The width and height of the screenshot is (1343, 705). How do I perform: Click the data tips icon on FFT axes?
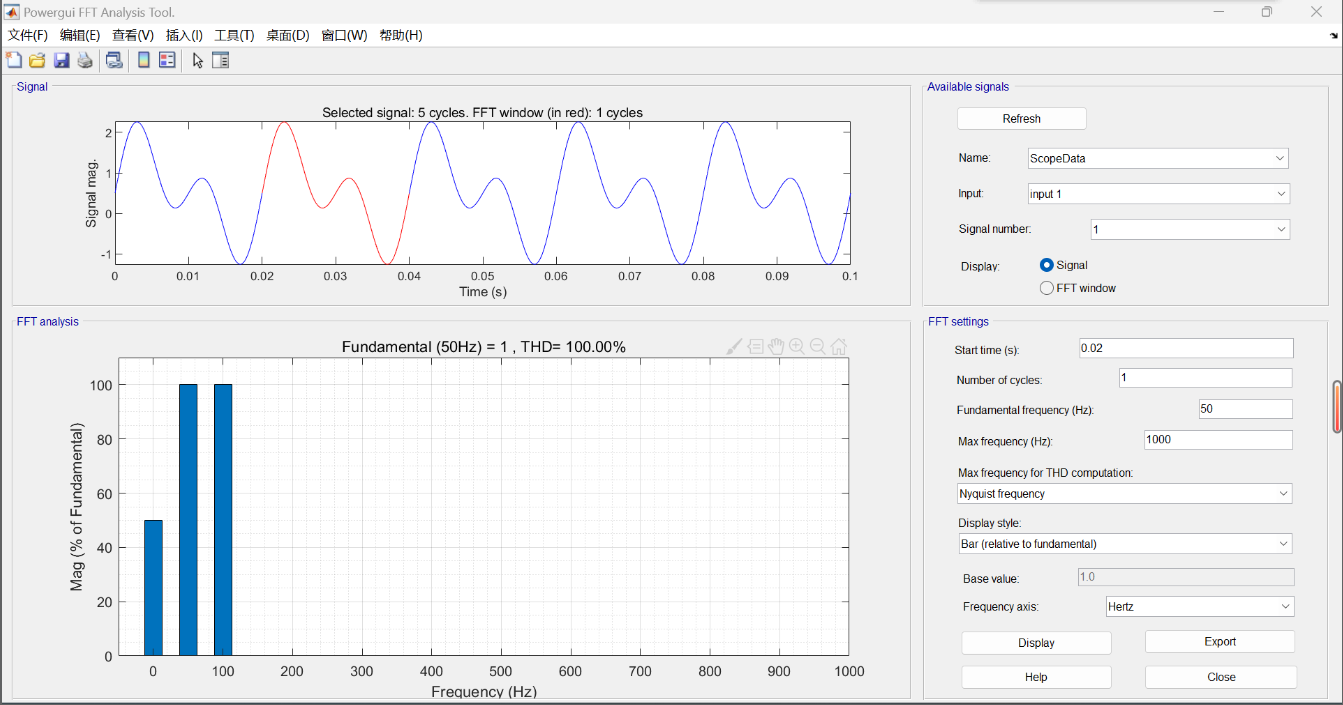pos(756,347)
